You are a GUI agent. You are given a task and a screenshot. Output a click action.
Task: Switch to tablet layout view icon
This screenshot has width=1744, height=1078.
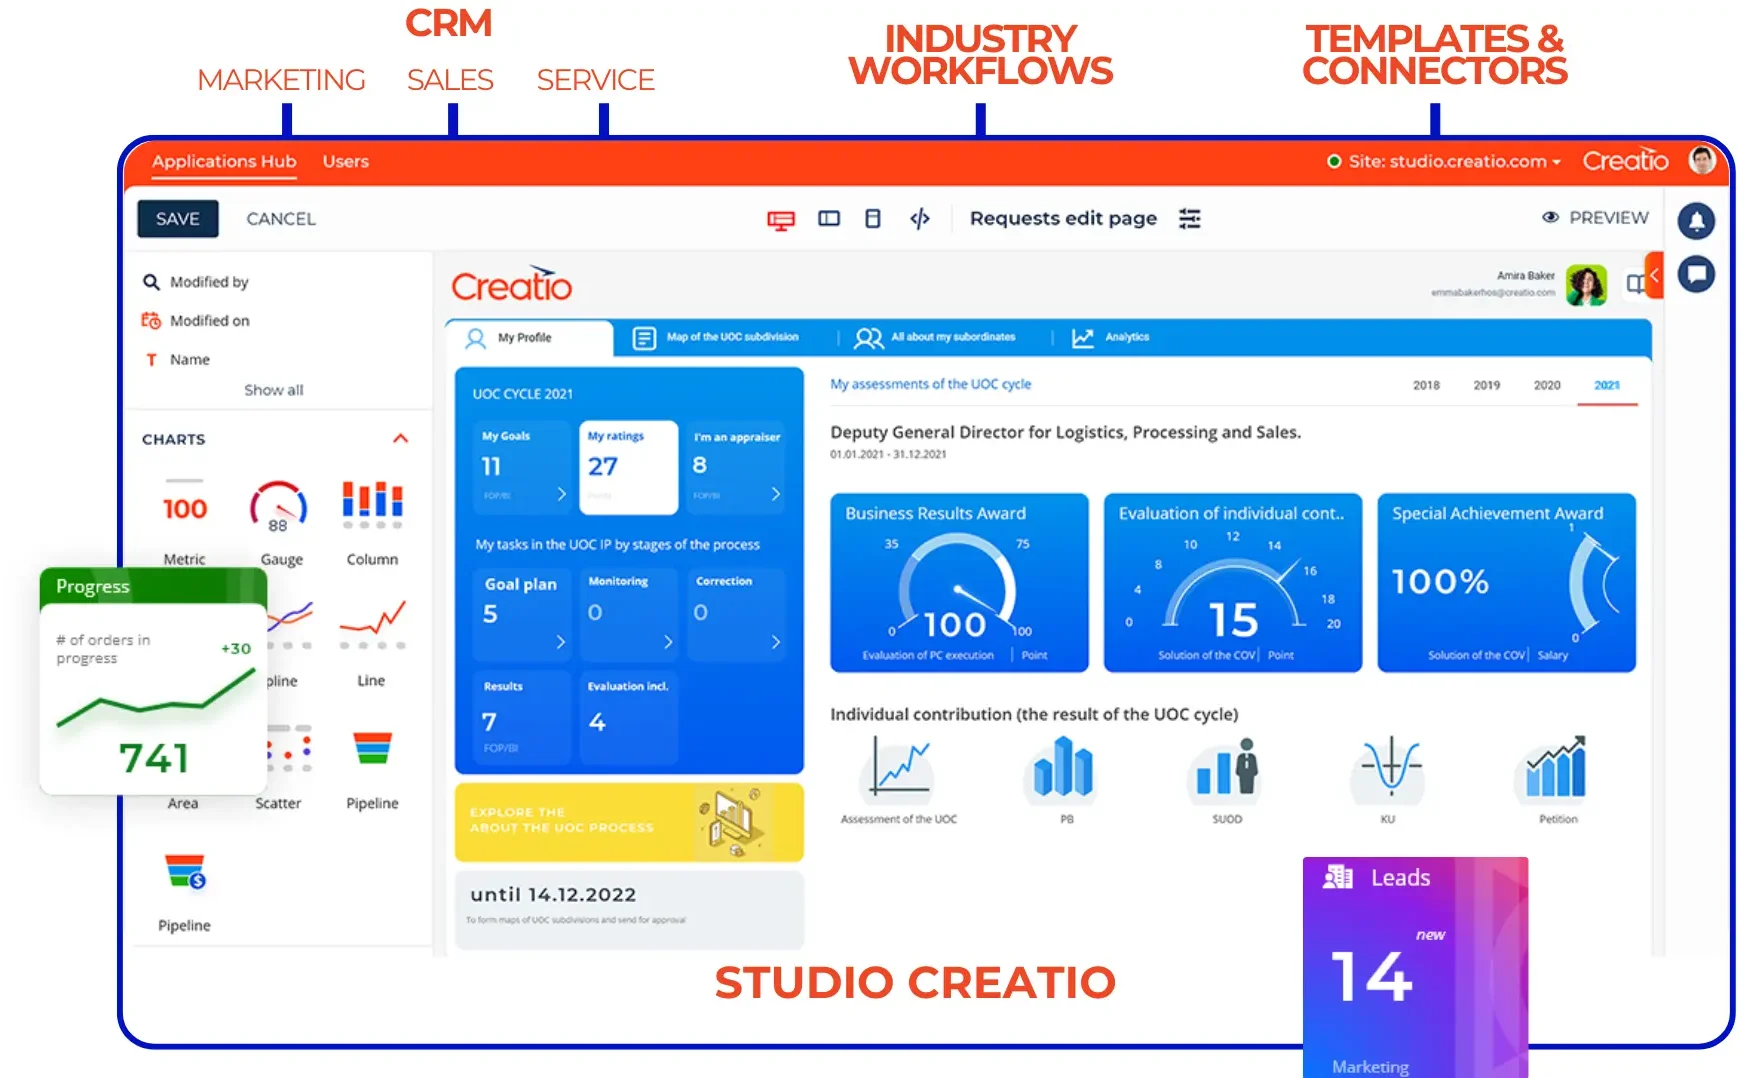829,219
